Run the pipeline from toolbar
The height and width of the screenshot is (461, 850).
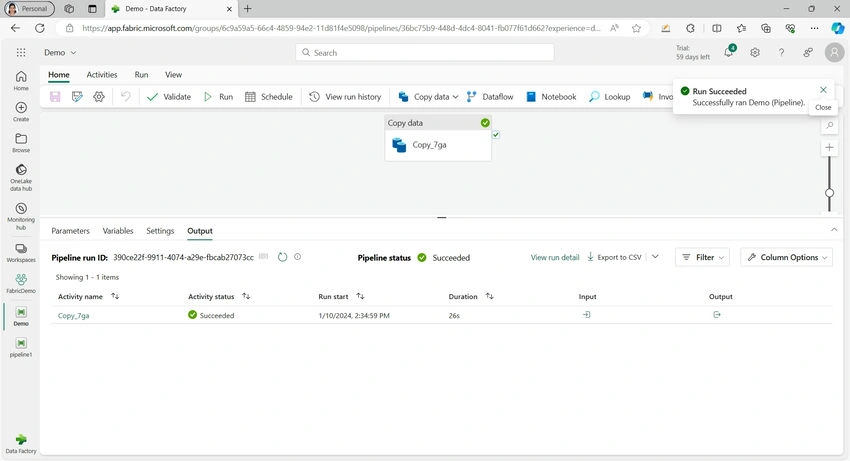tap(218, 97)
